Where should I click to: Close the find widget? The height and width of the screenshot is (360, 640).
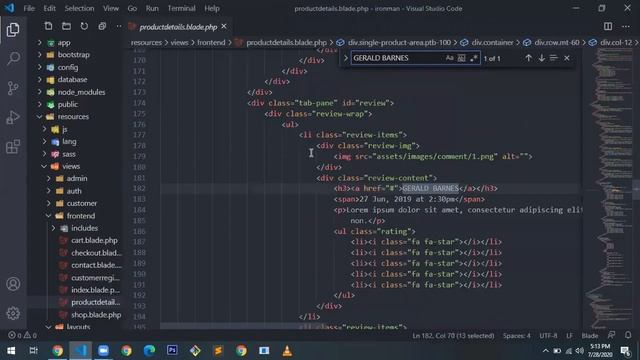coord(567,58)
